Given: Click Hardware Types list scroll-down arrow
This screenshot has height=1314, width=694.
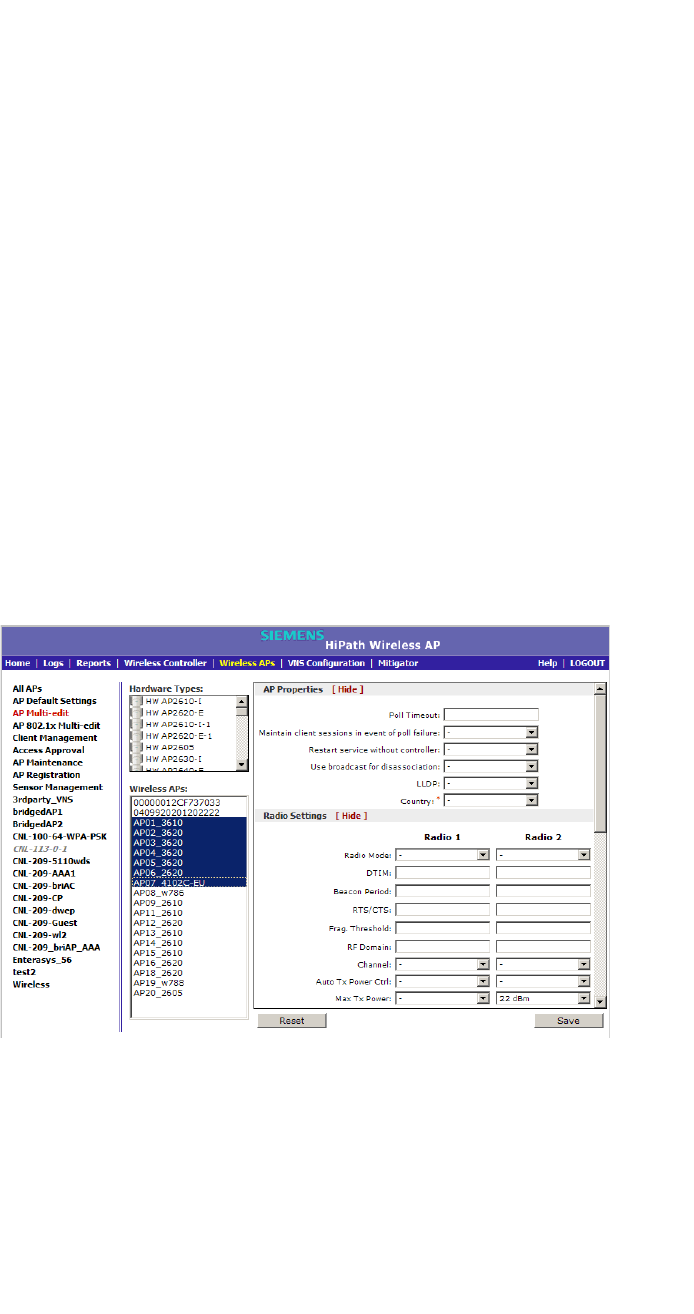Looking at the screenshot, I should pos(241,765).
